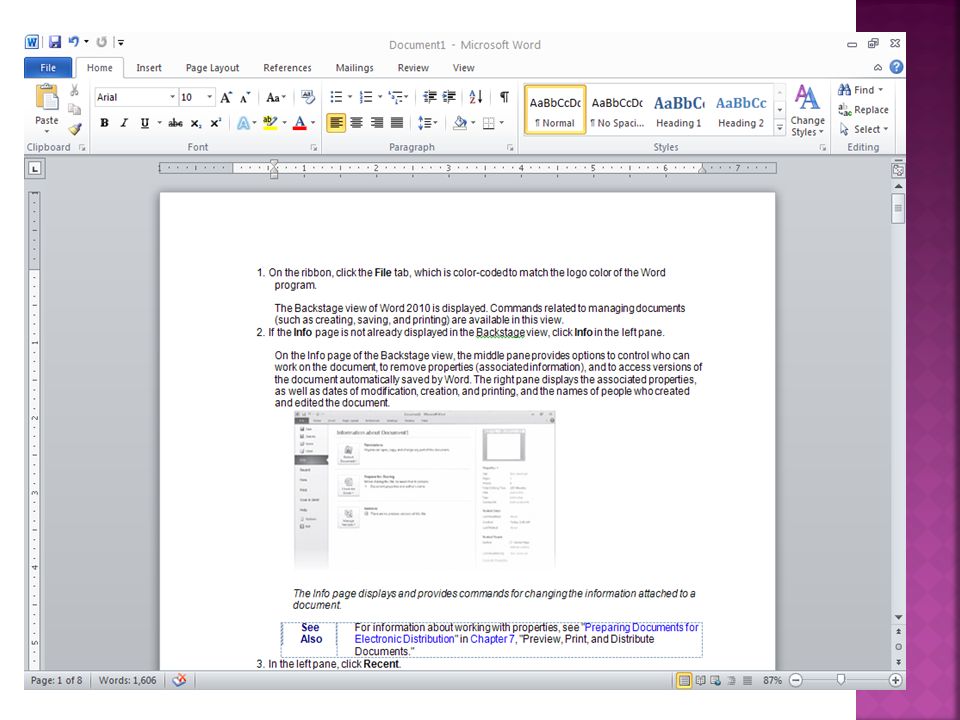Image resolution: width=960 pixels, height=720 pixels.
Task: Click the Sort A-Z icon
Action: pos(476,97)
